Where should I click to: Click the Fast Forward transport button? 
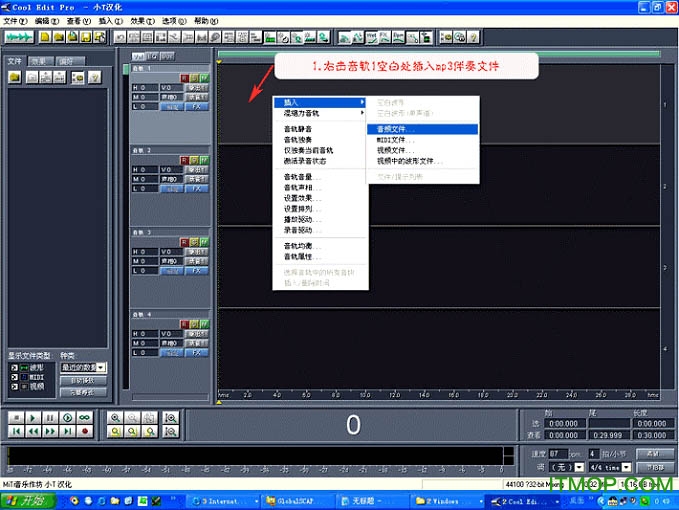[50, 431]
